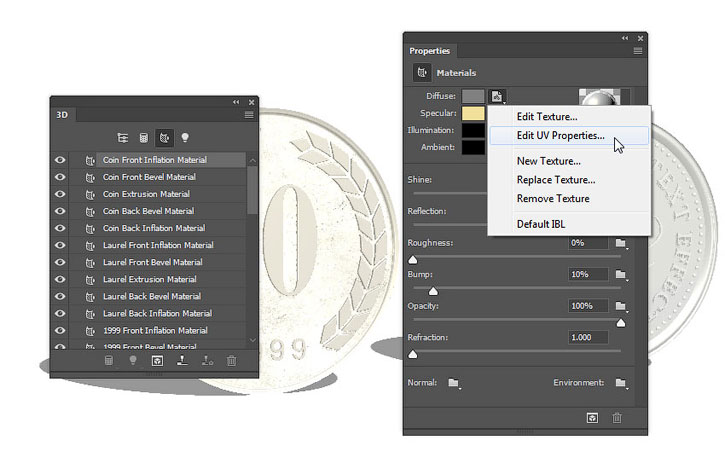Hide the Laurel Front Bevel Material
Viewport: 725px width, 469px height.
click(60, 262)
